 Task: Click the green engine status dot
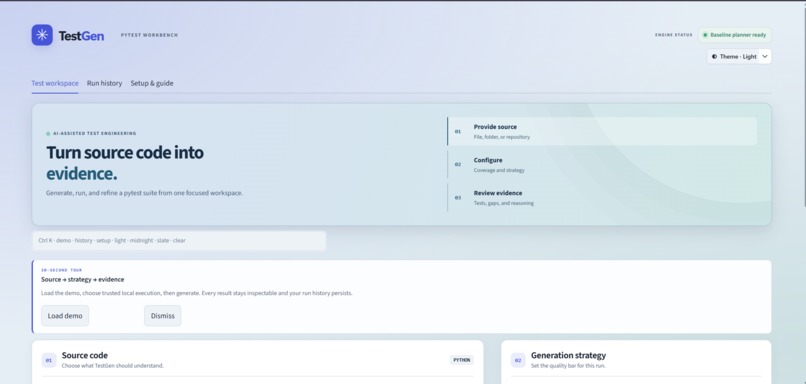[705, 35]
